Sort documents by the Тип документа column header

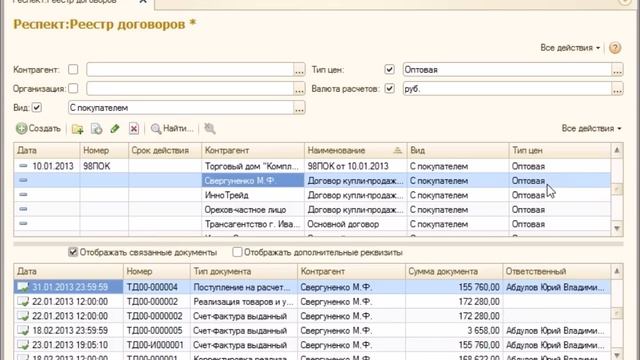click(244, 271)
